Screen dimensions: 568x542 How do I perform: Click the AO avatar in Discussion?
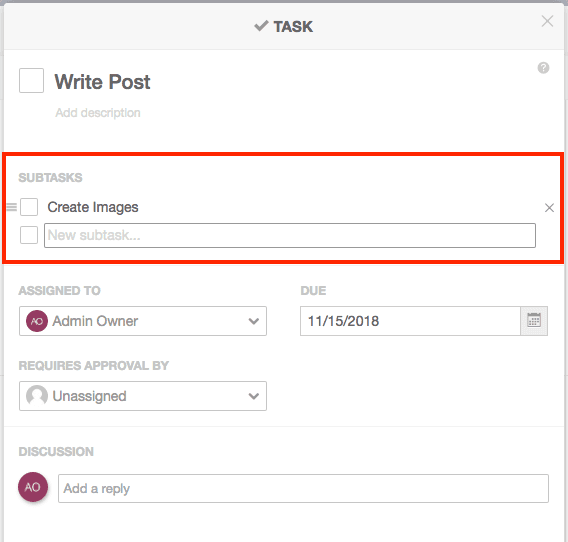[33, 487]
